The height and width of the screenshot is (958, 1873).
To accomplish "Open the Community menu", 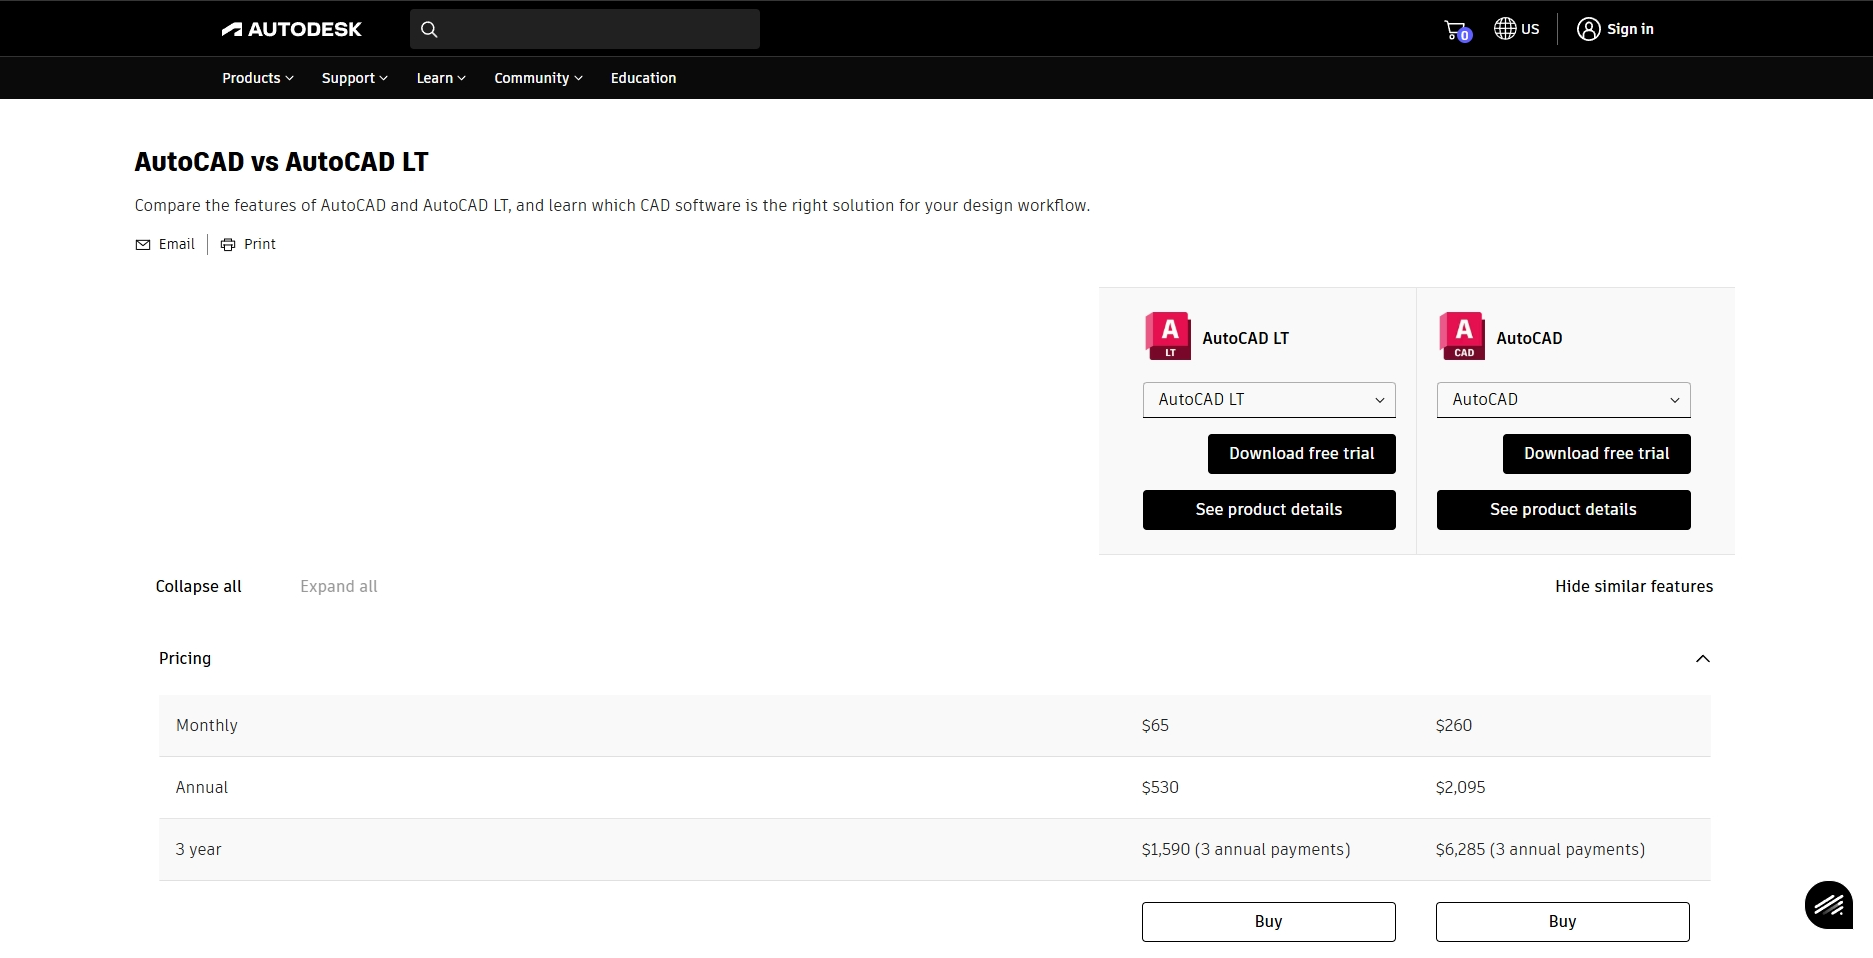I will [x=538, y=78].
